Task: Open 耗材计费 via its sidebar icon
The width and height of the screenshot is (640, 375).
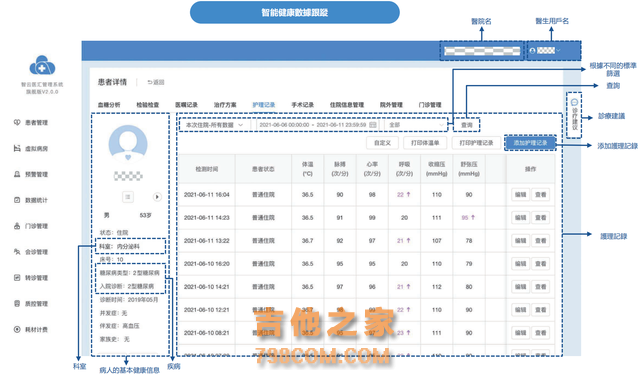Action: coord(17,329)
